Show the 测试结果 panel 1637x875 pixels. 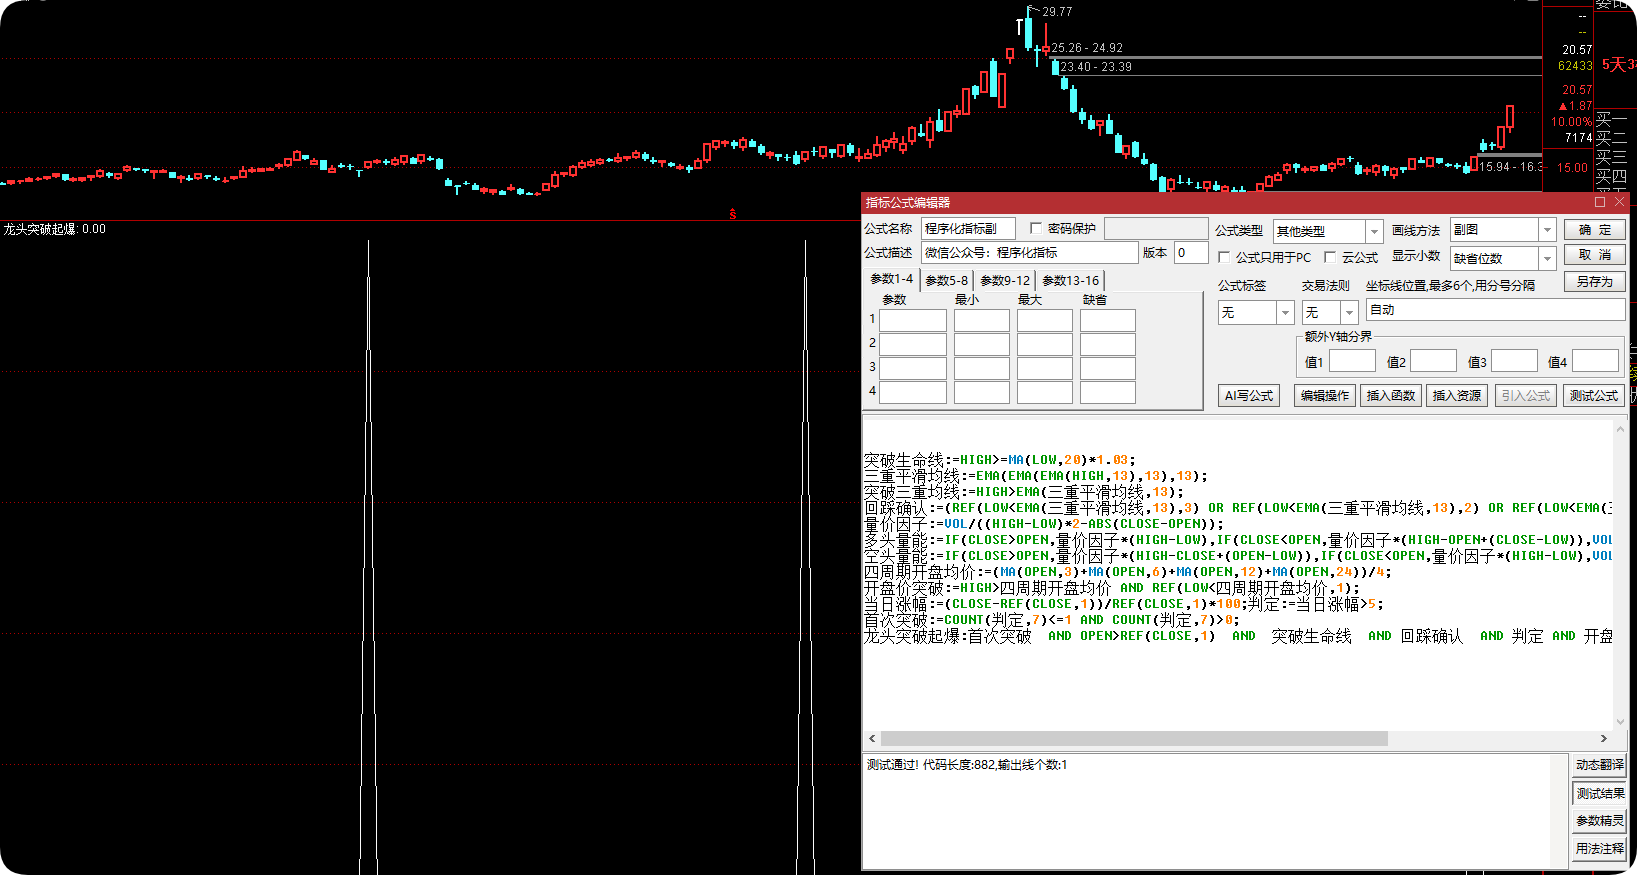(x=1600, y=794)
